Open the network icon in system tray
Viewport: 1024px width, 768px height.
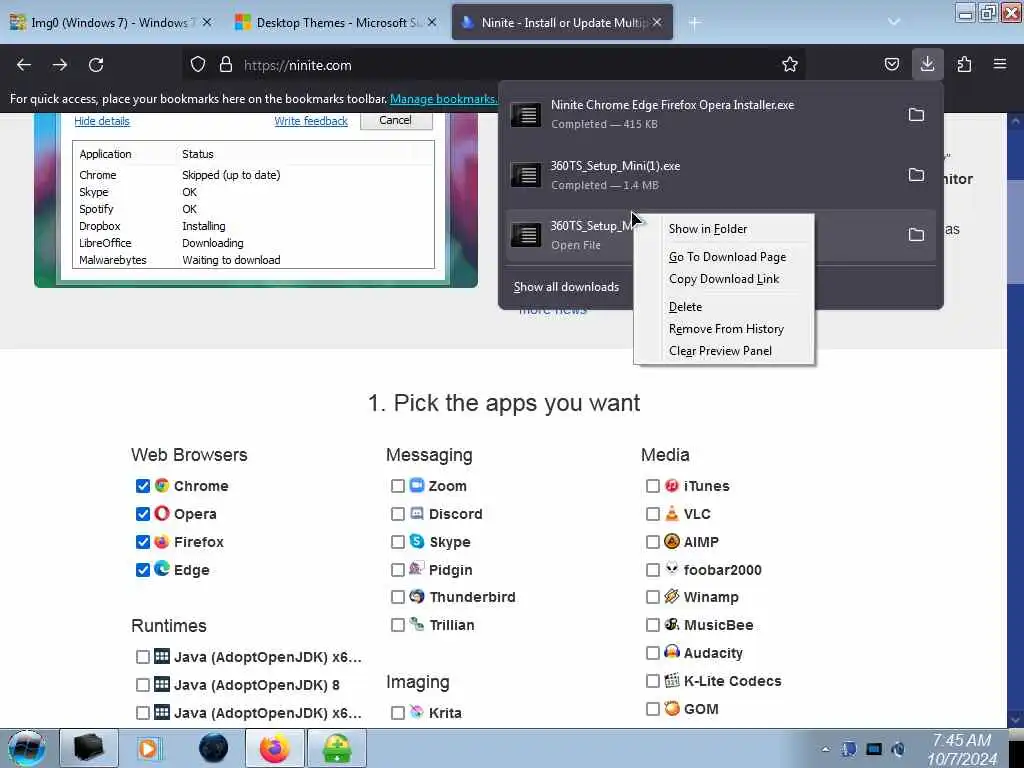[x=874, y=749]
